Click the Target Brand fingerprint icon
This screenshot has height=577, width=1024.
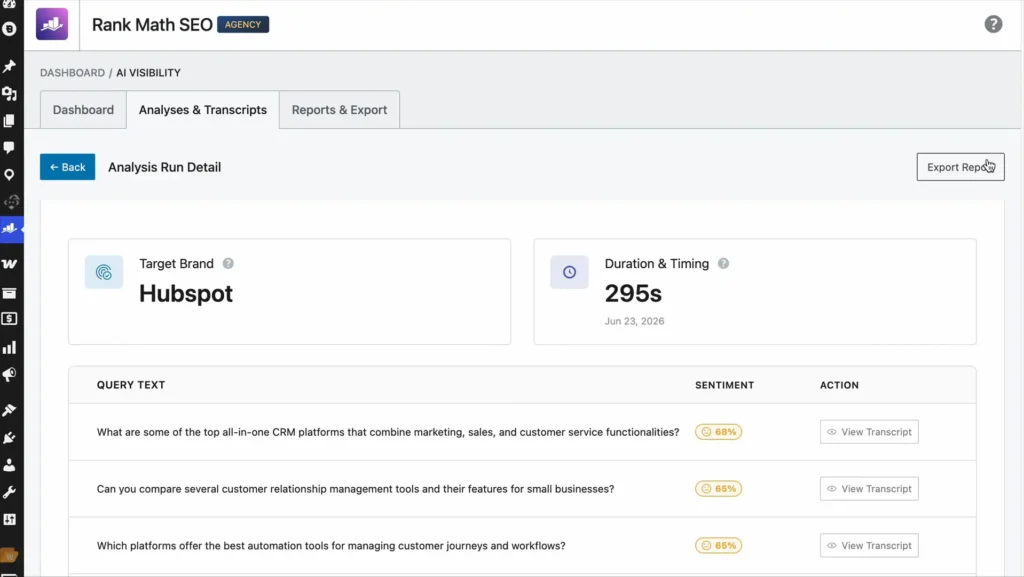(104, 272)
